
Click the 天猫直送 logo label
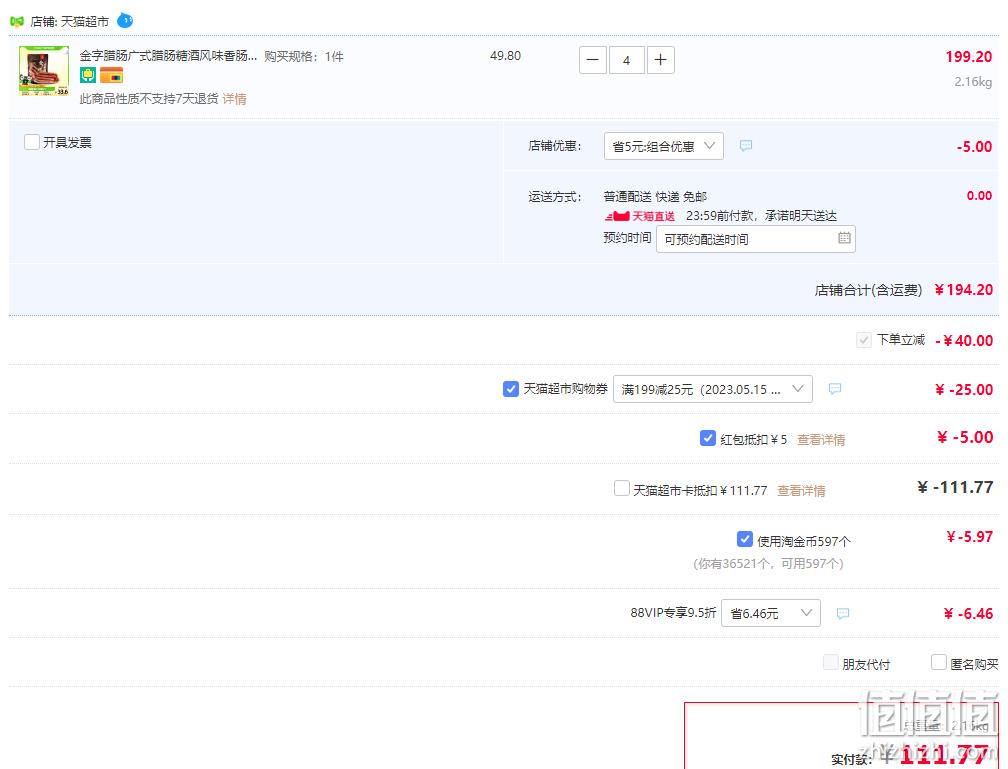pyautogui.click(x=640, y=216)
